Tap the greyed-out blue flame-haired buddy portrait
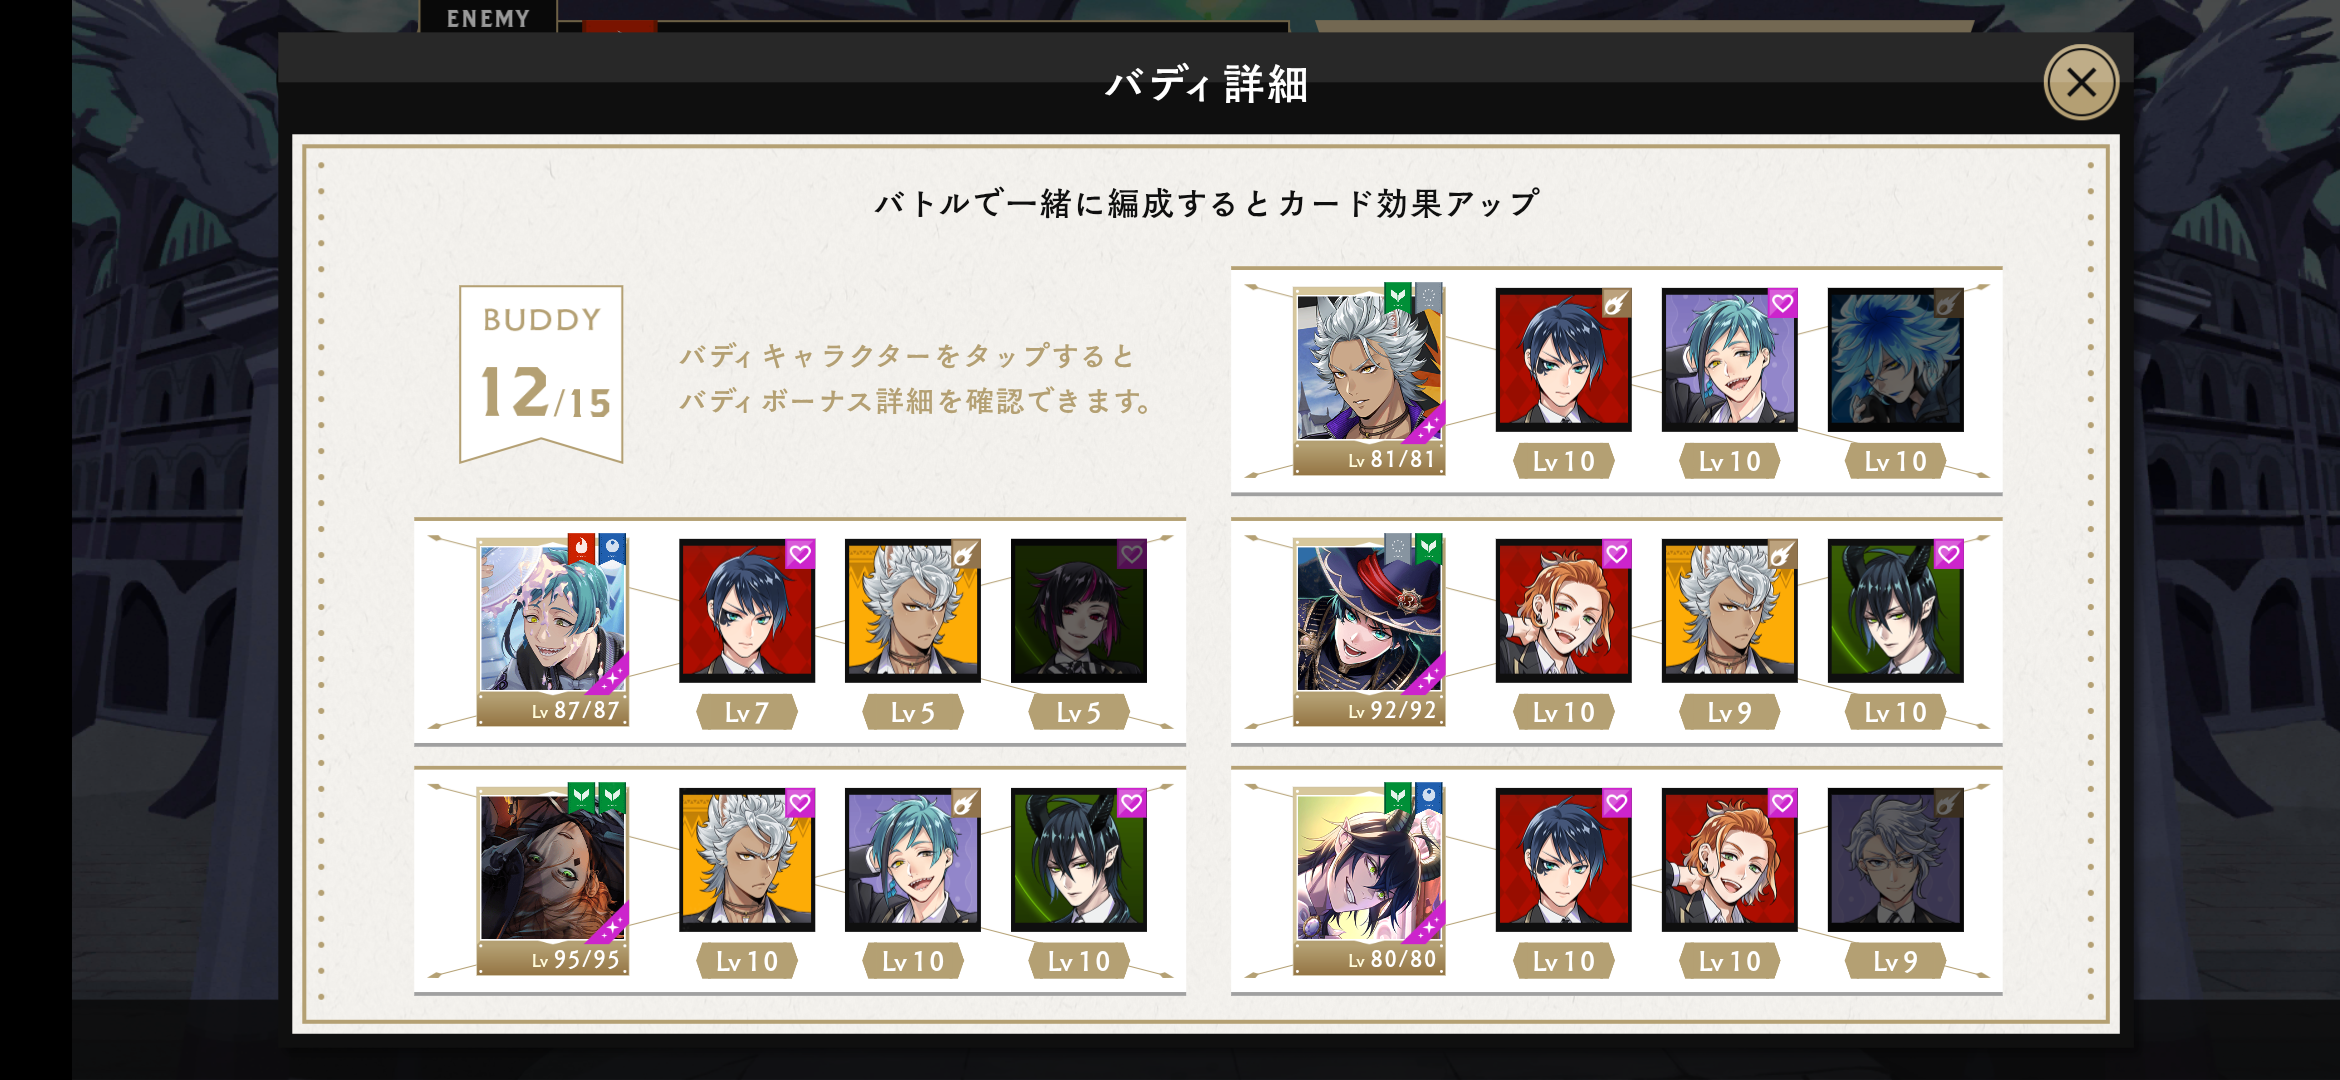 point(1895,360)
